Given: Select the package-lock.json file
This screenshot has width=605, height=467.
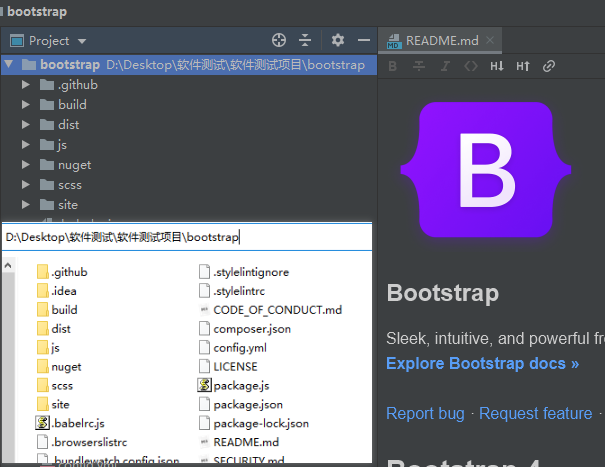Looking at the screenshot, I should coord(254,423).
